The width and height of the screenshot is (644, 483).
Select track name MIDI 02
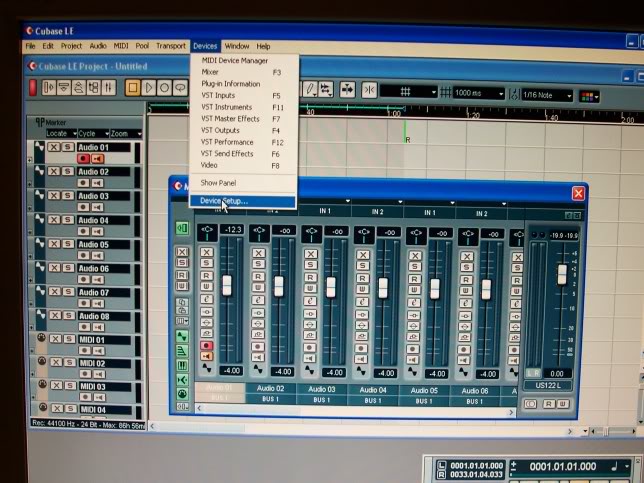click(104, 363)
